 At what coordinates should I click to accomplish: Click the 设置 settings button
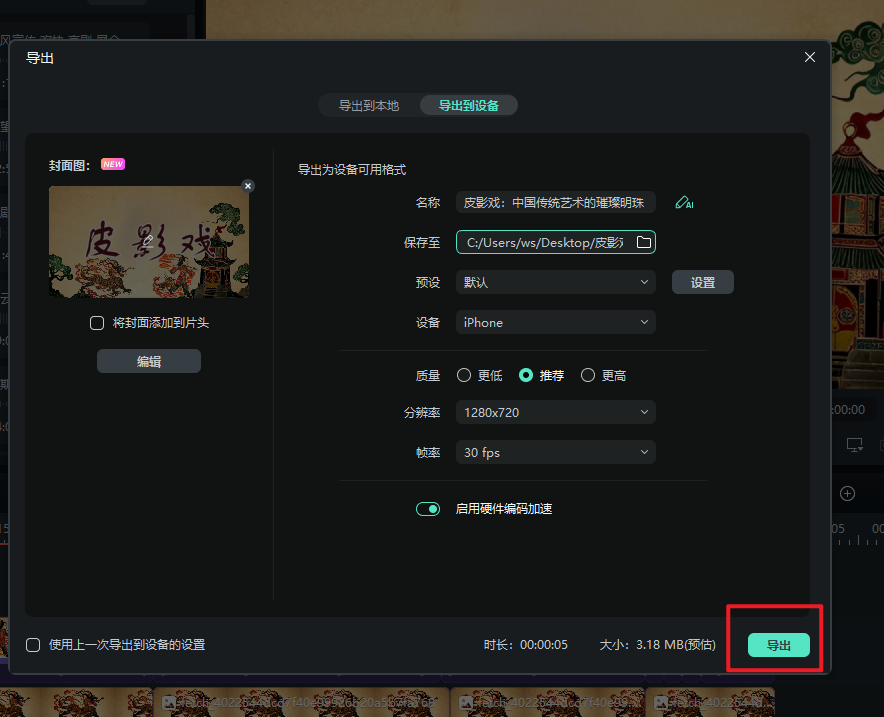tap(702, 282)
